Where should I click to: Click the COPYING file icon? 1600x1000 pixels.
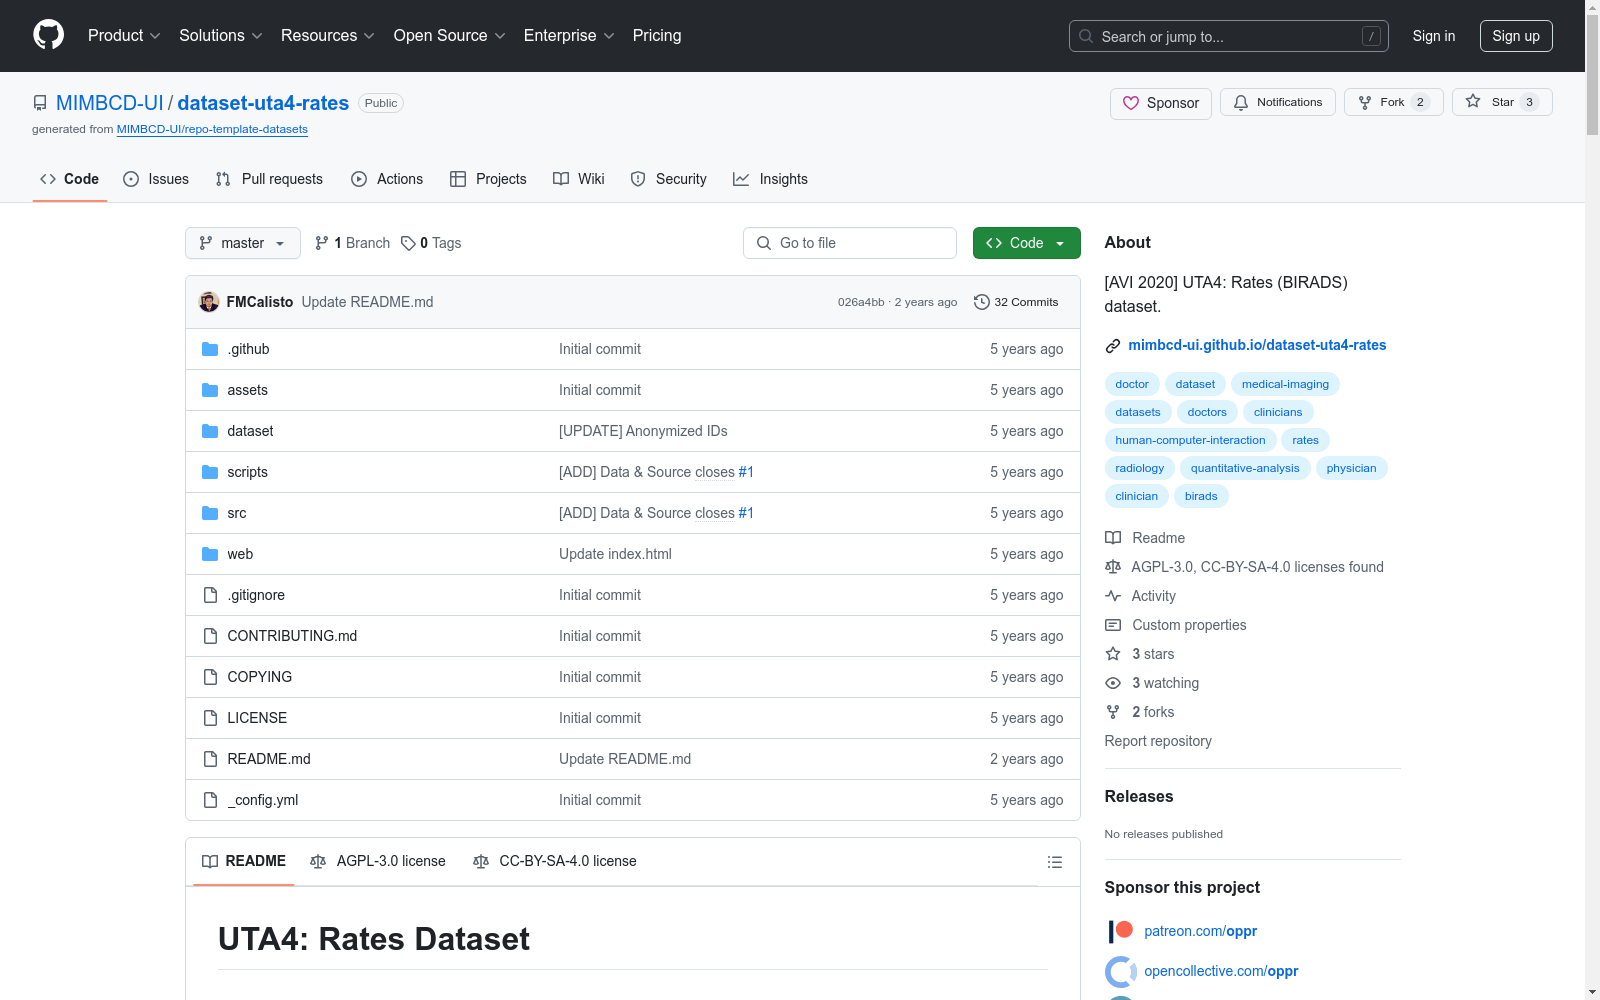[210, 677]
